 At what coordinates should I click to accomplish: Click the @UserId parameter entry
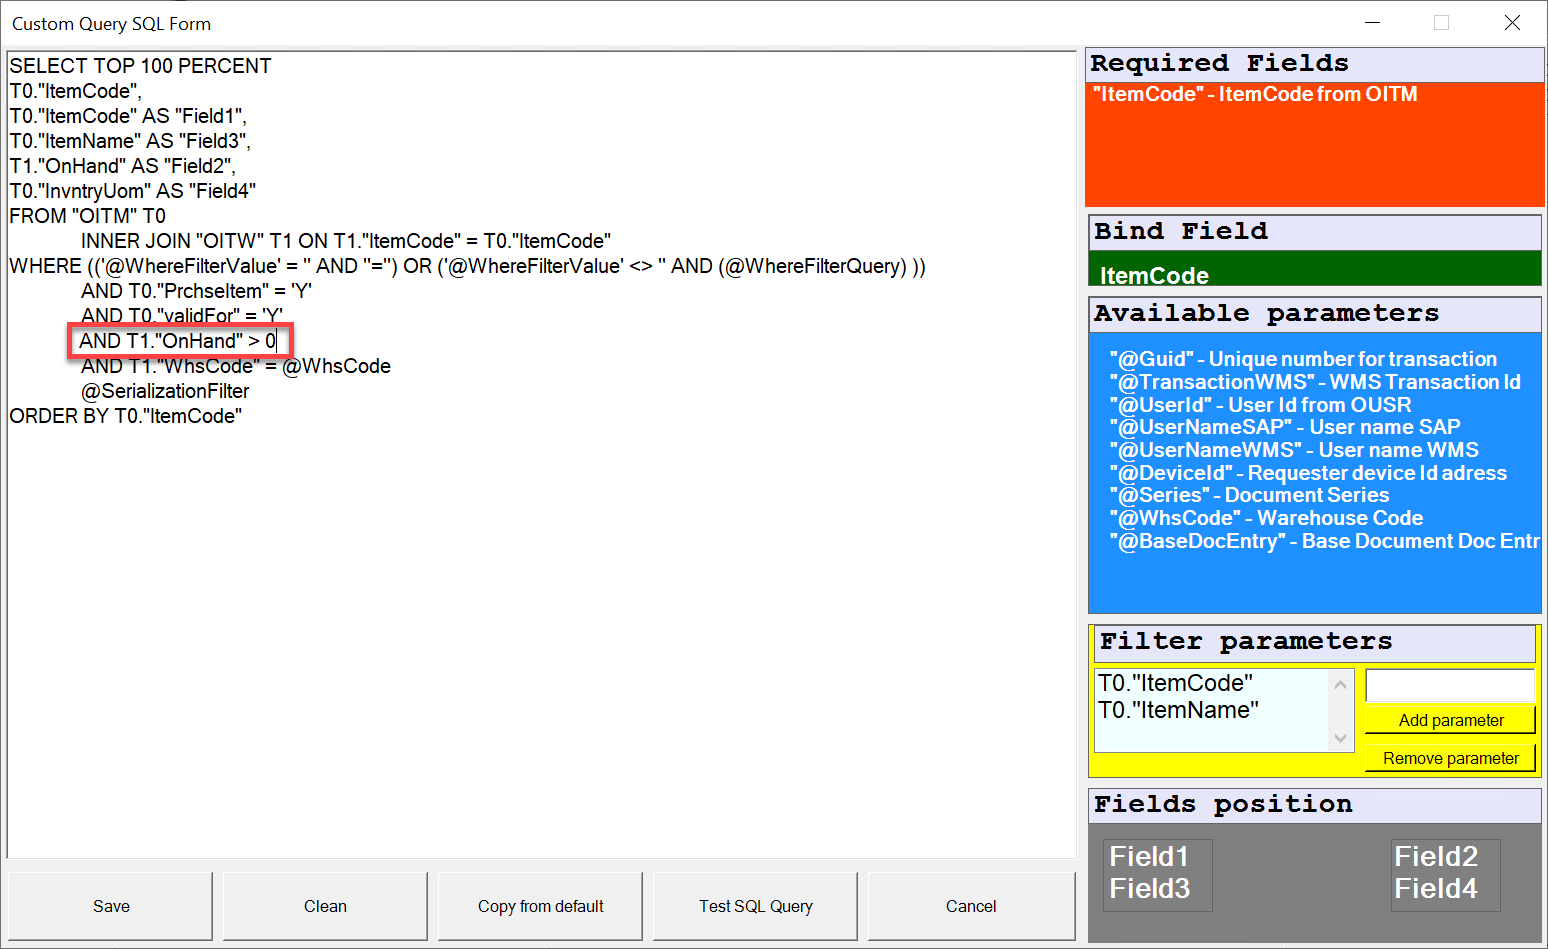click(x=1260, y=405)
